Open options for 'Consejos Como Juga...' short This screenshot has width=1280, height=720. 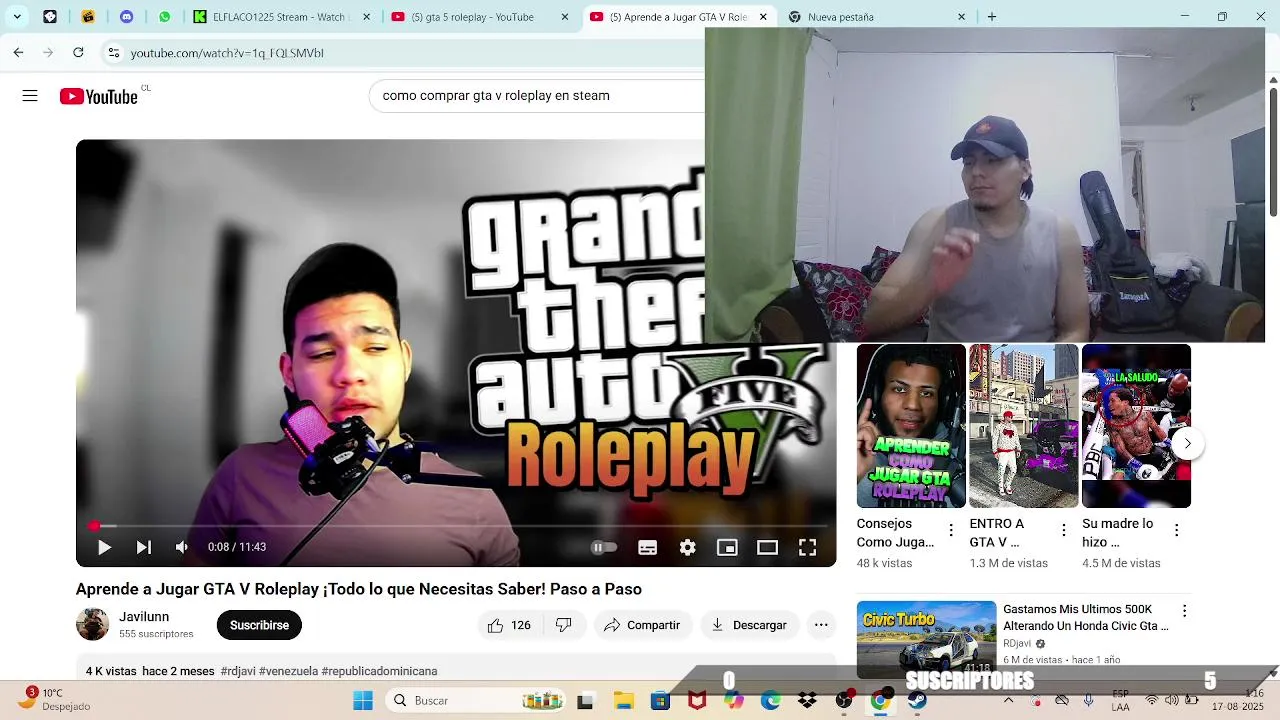(951, 530)
